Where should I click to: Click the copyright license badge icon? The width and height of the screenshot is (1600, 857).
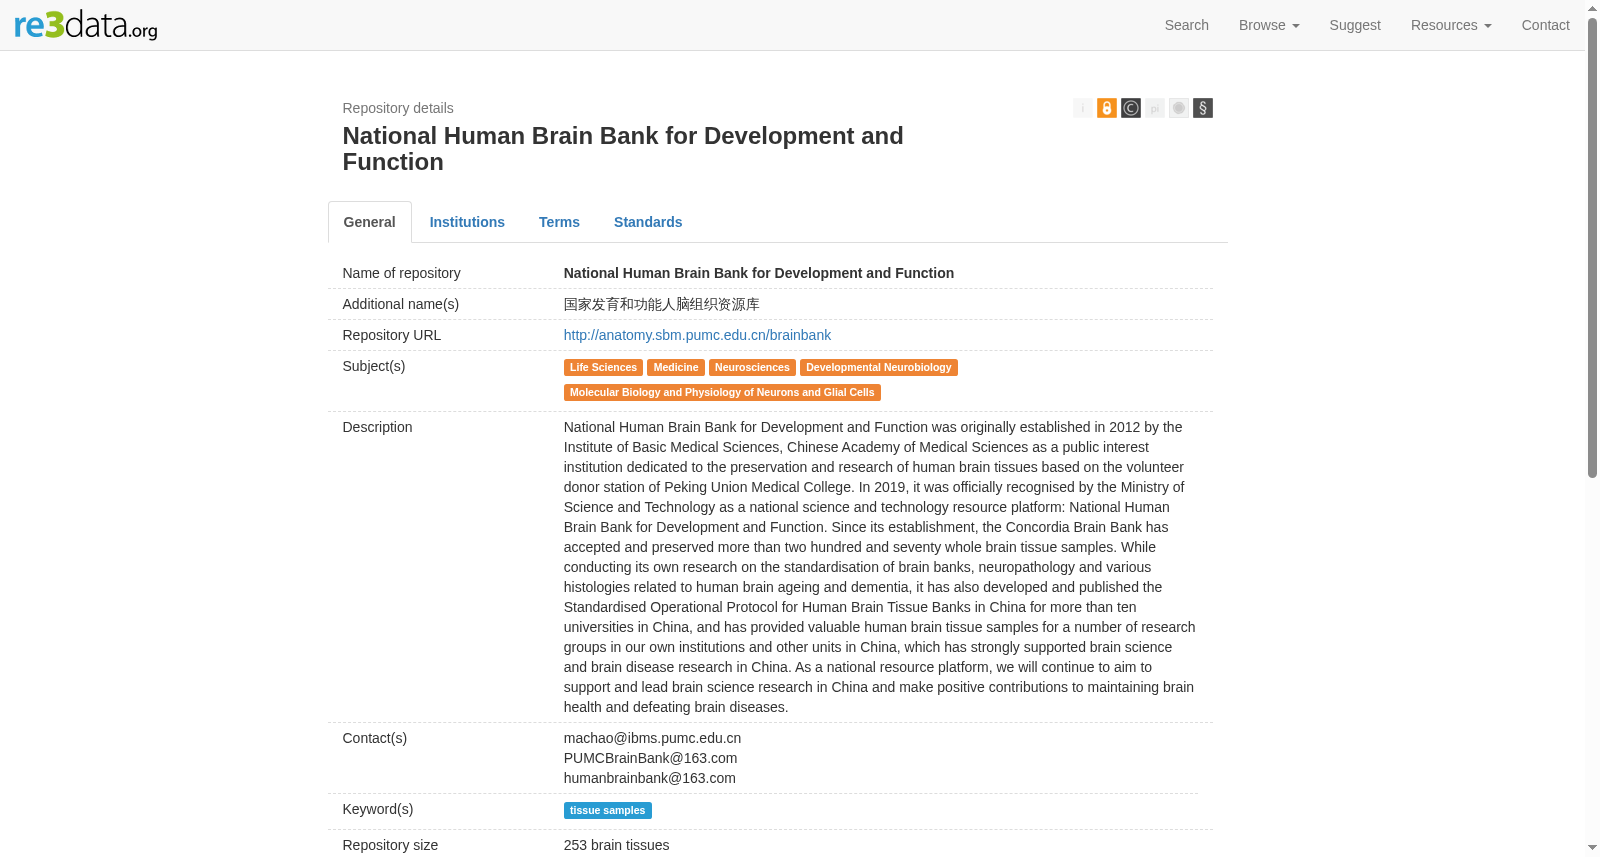[x=1131, y=108]
